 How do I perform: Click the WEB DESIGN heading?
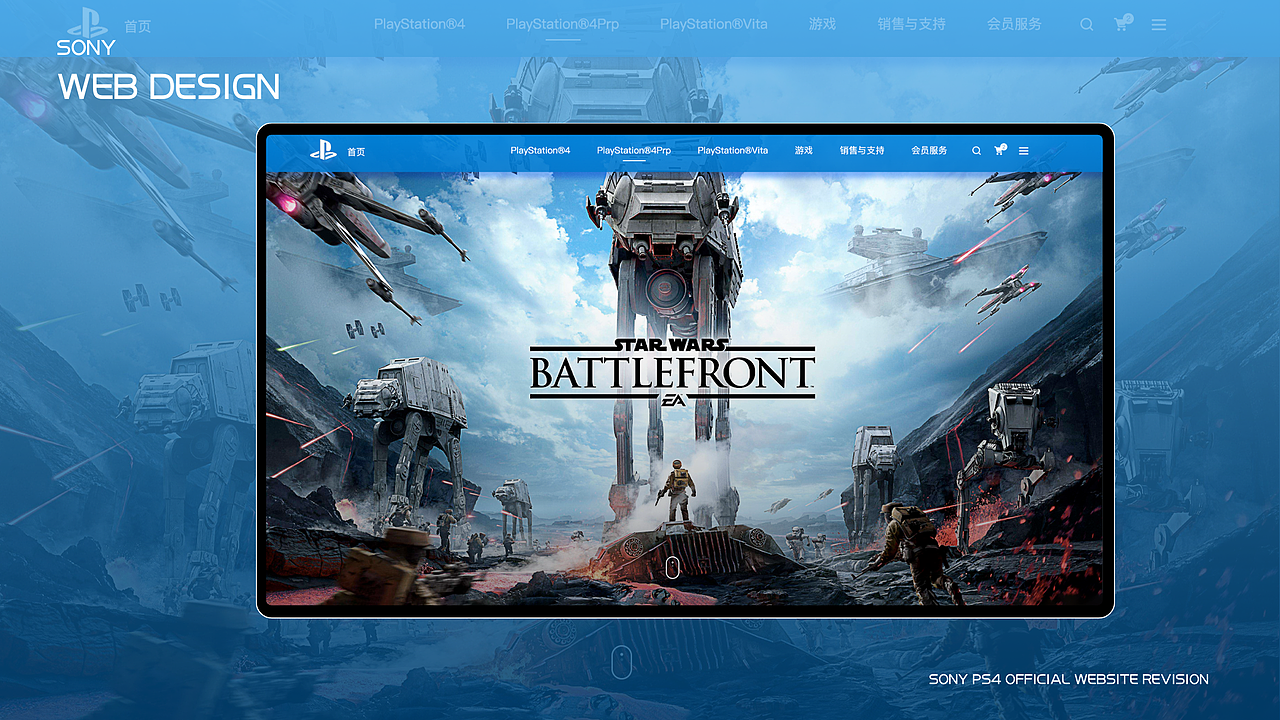tap(169, 87)
